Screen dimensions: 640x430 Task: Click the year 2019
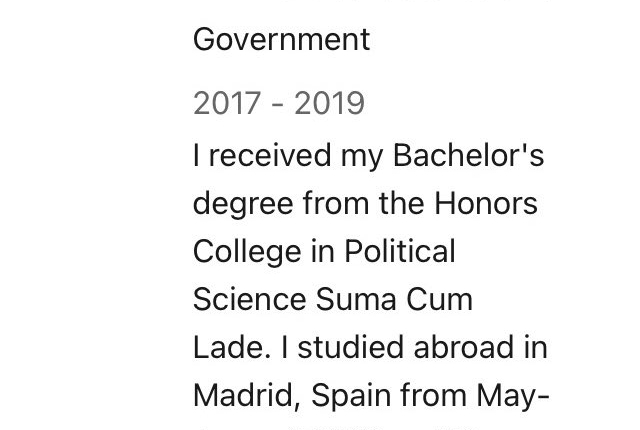[329, 103]
